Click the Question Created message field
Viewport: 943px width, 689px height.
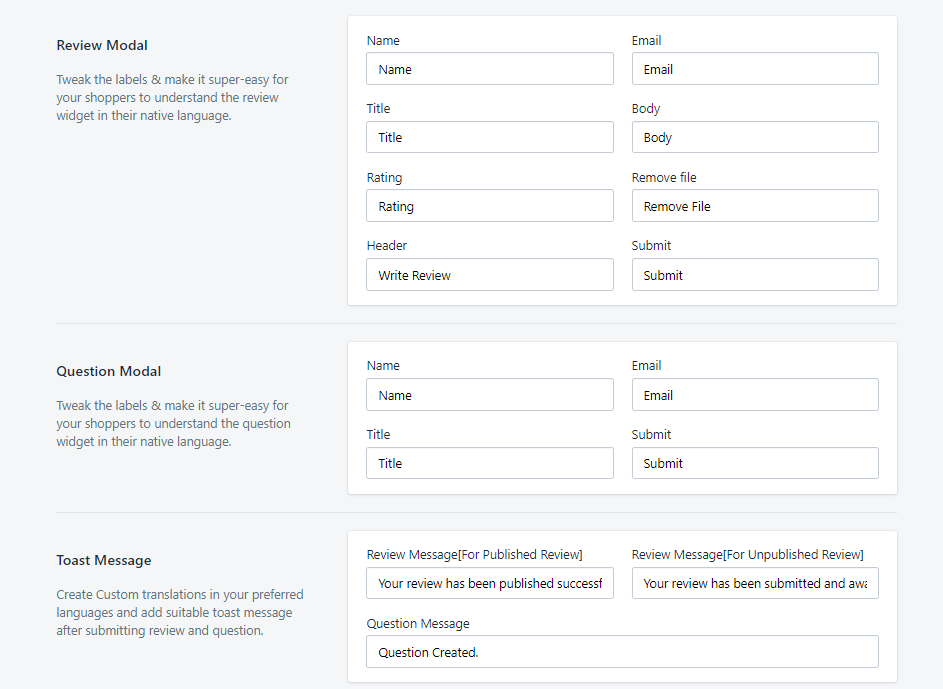[x=622, y=652]
